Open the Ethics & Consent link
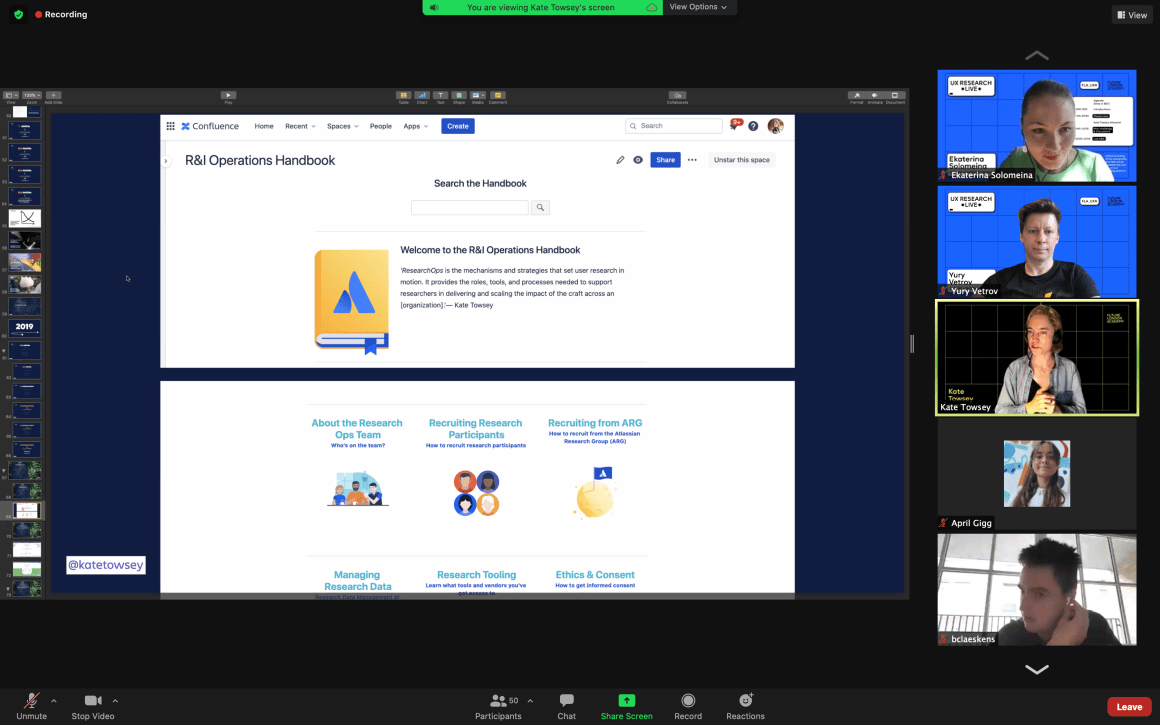The height and width of the screenshot is (725, 1160). [x=595, y=575]
